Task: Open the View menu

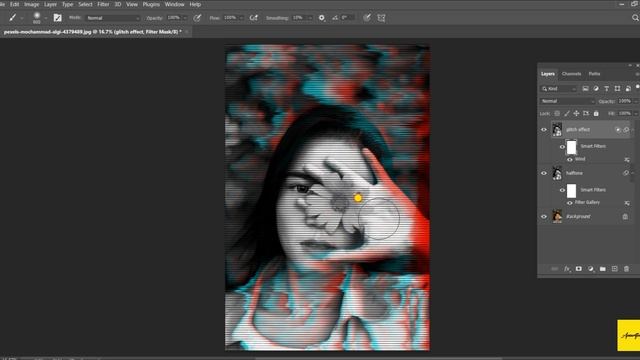Action: 131,4
